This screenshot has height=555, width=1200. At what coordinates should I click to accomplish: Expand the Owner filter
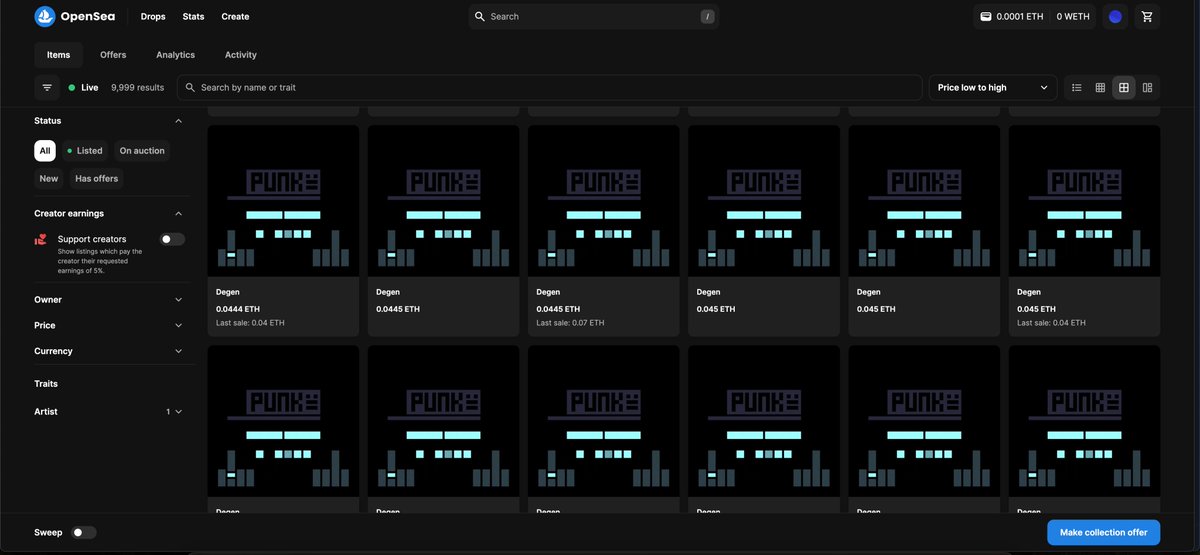coord(109,300)
